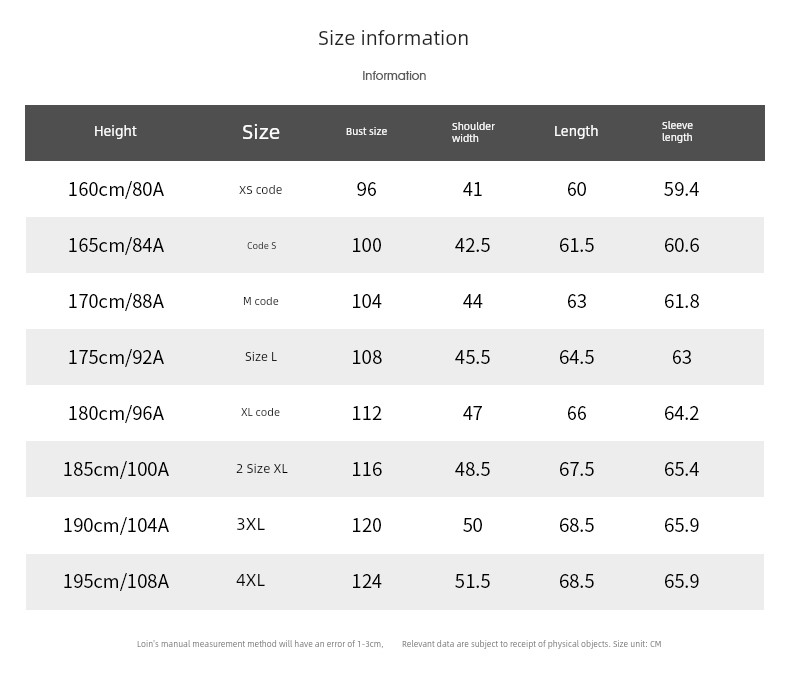Click the '2 Size XL' cell
Viewport: 790px width, 678px height.
262,469
